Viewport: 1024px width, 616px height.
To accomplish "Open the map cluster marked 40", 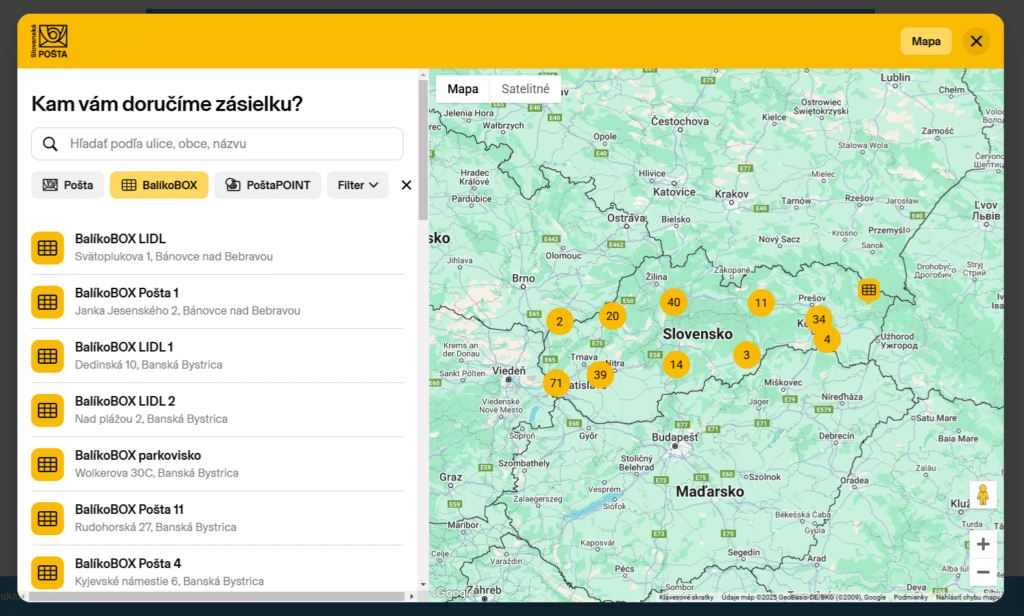I will pos(674,302).
